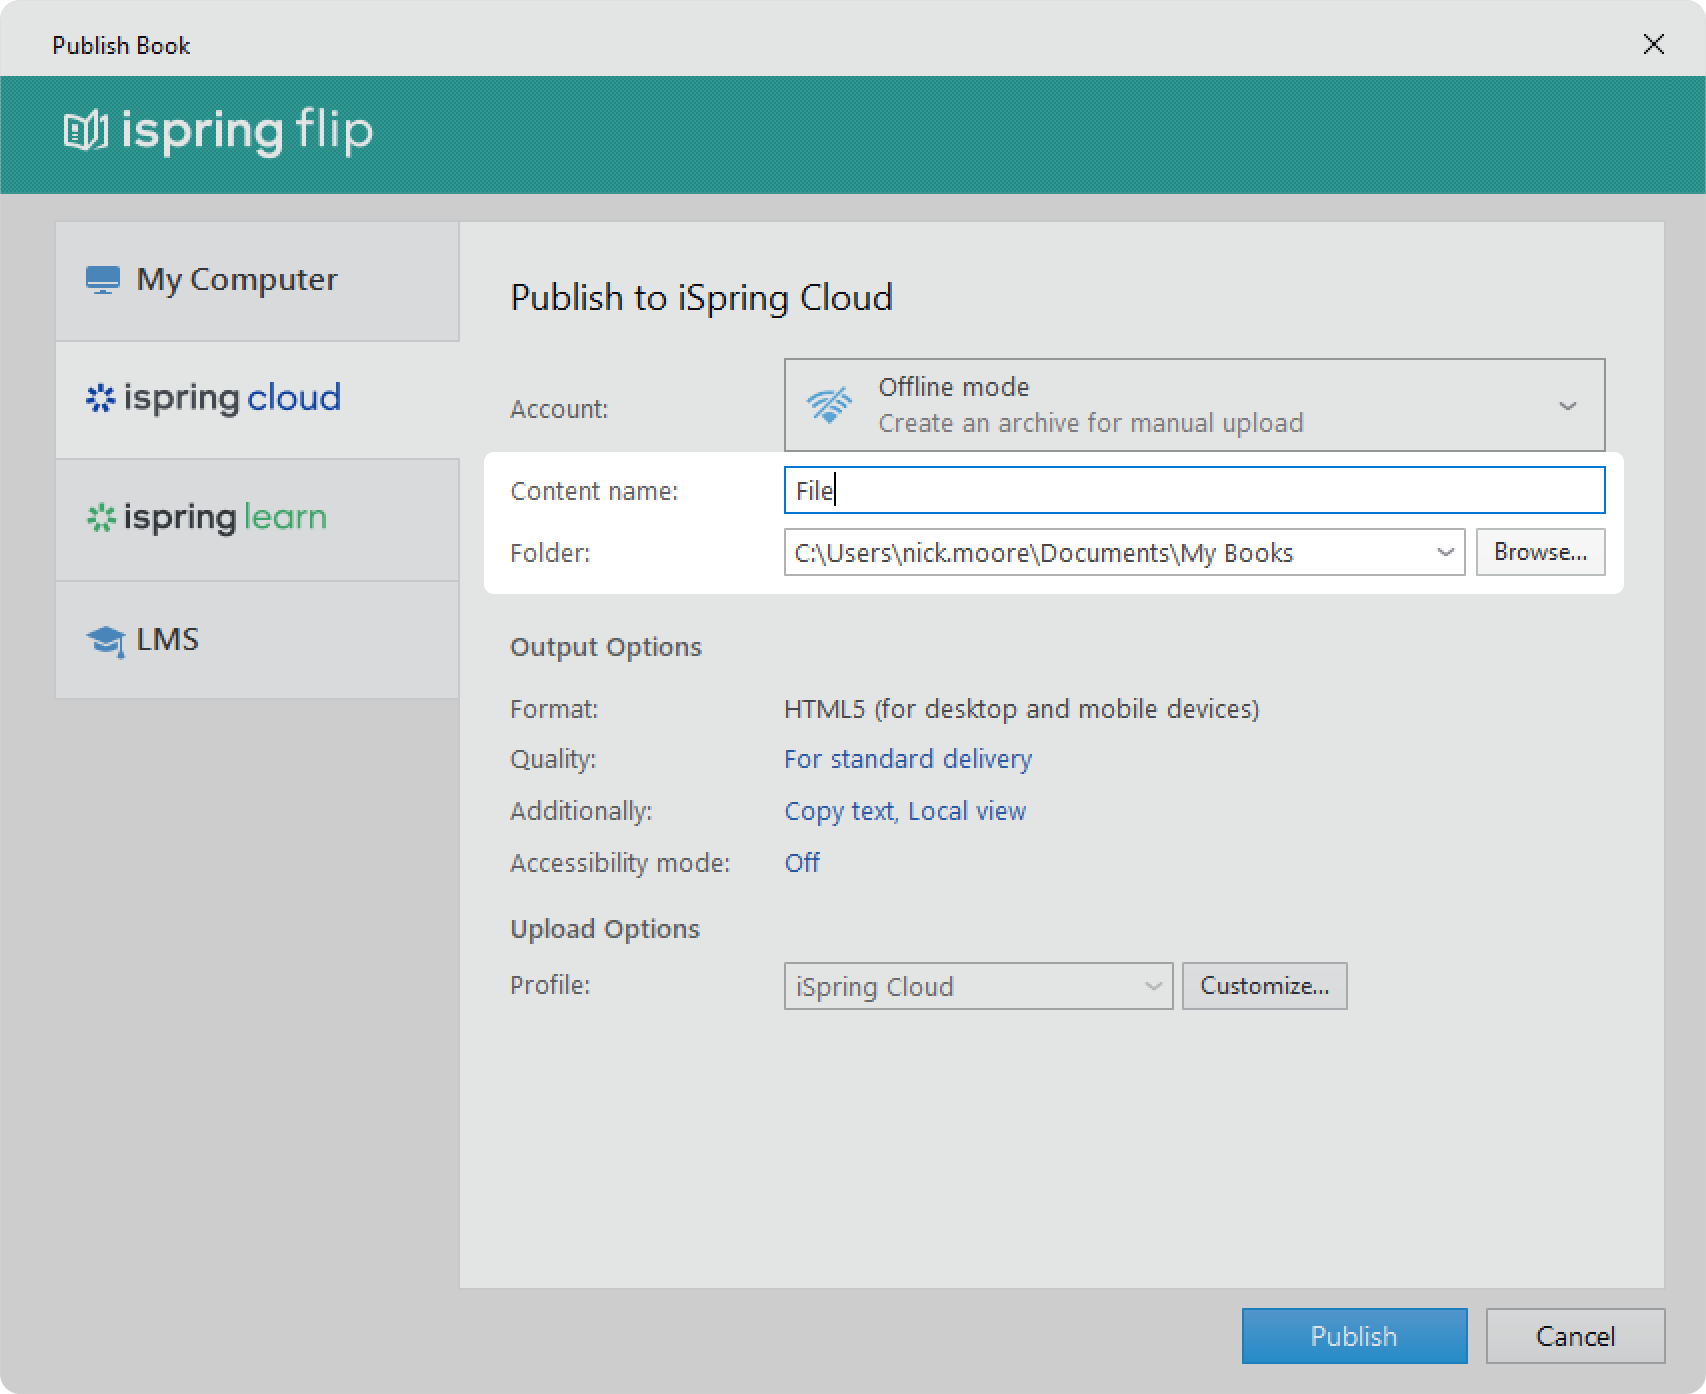Expand the Account dropdown chevron
The height and width of the screenshot is (1394, 1706).
coord(1567,406)
